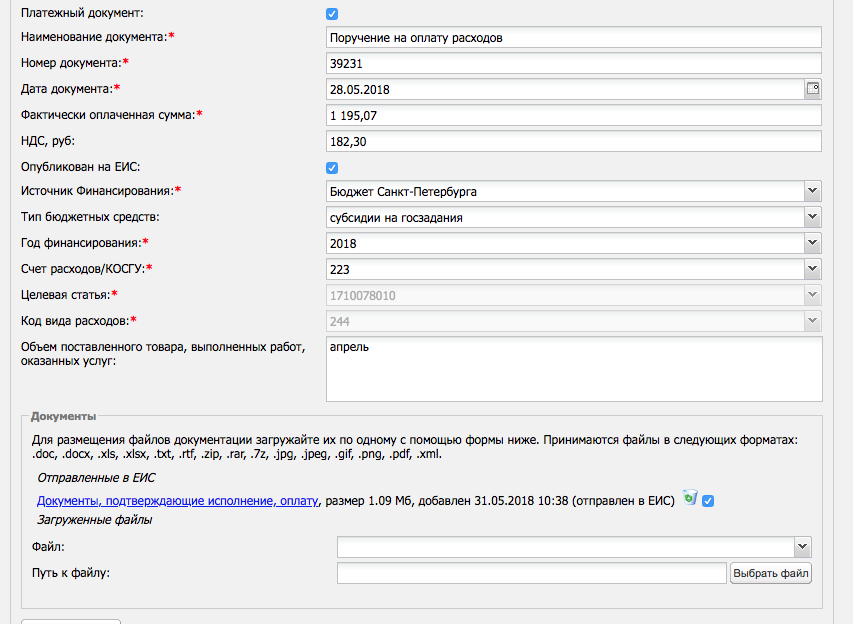Toggle checkbox next to the sent ЕИС document

click(x=708, y=501)
